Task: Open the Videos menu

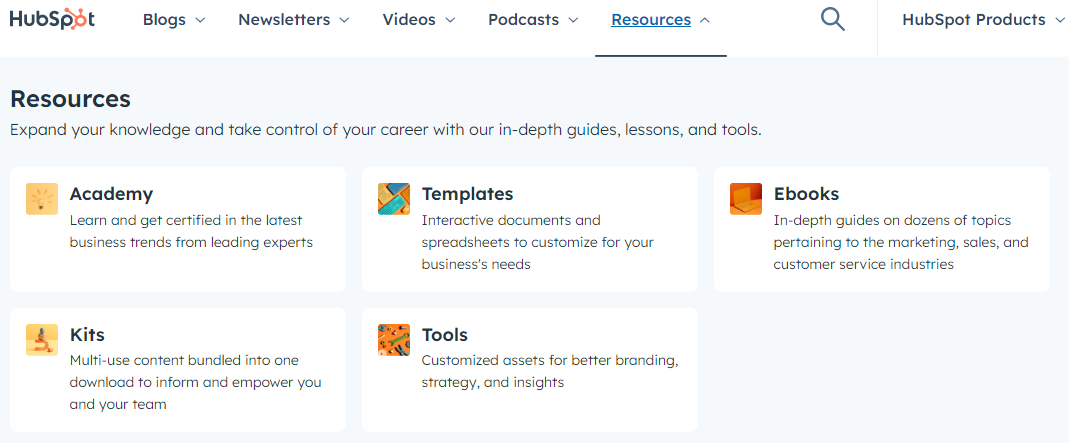Action: click(409, 20)
